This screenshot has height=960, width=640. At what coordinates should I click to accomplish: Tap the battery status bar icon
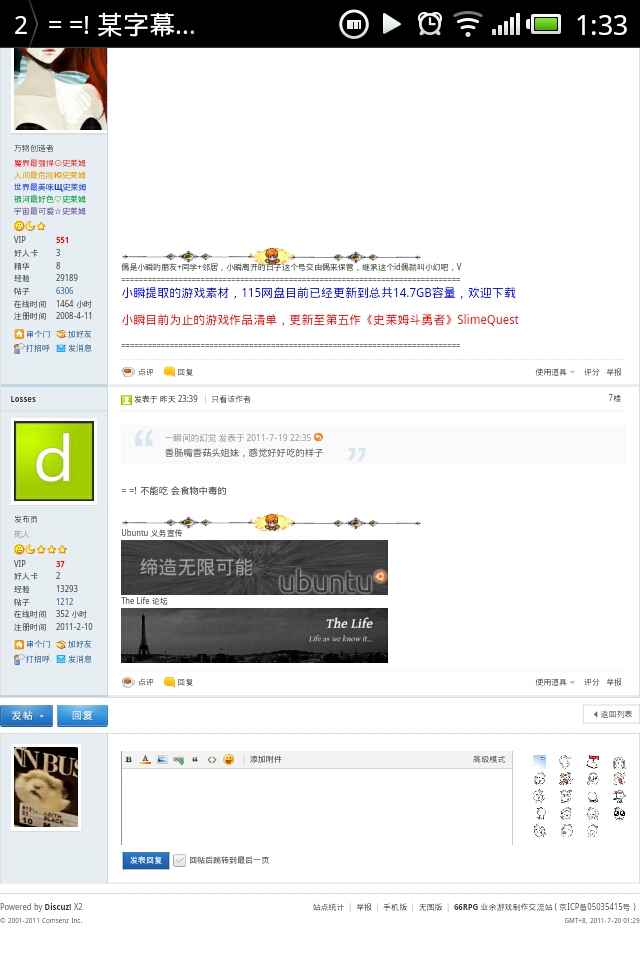coord(544,24)
